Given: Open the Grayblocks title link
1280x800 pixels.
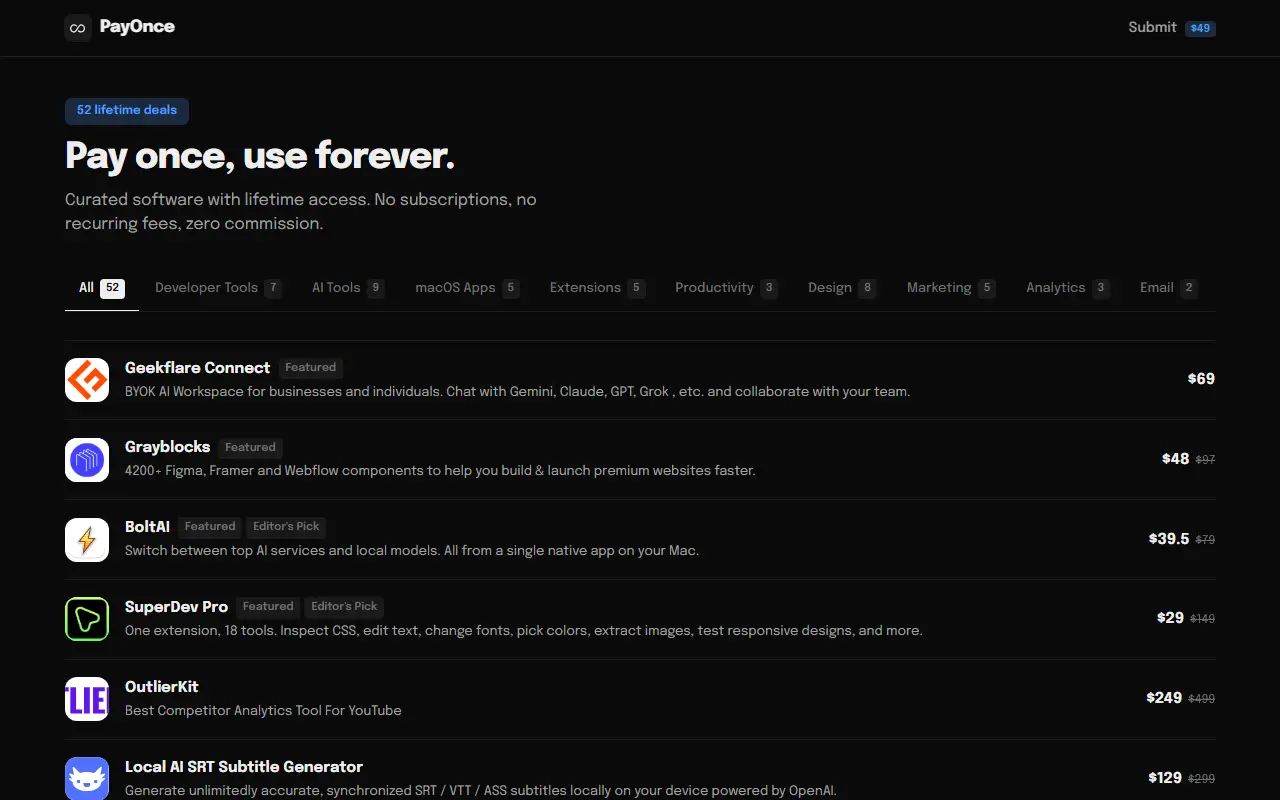Looking at the screenshot, I should coord(167,447).
